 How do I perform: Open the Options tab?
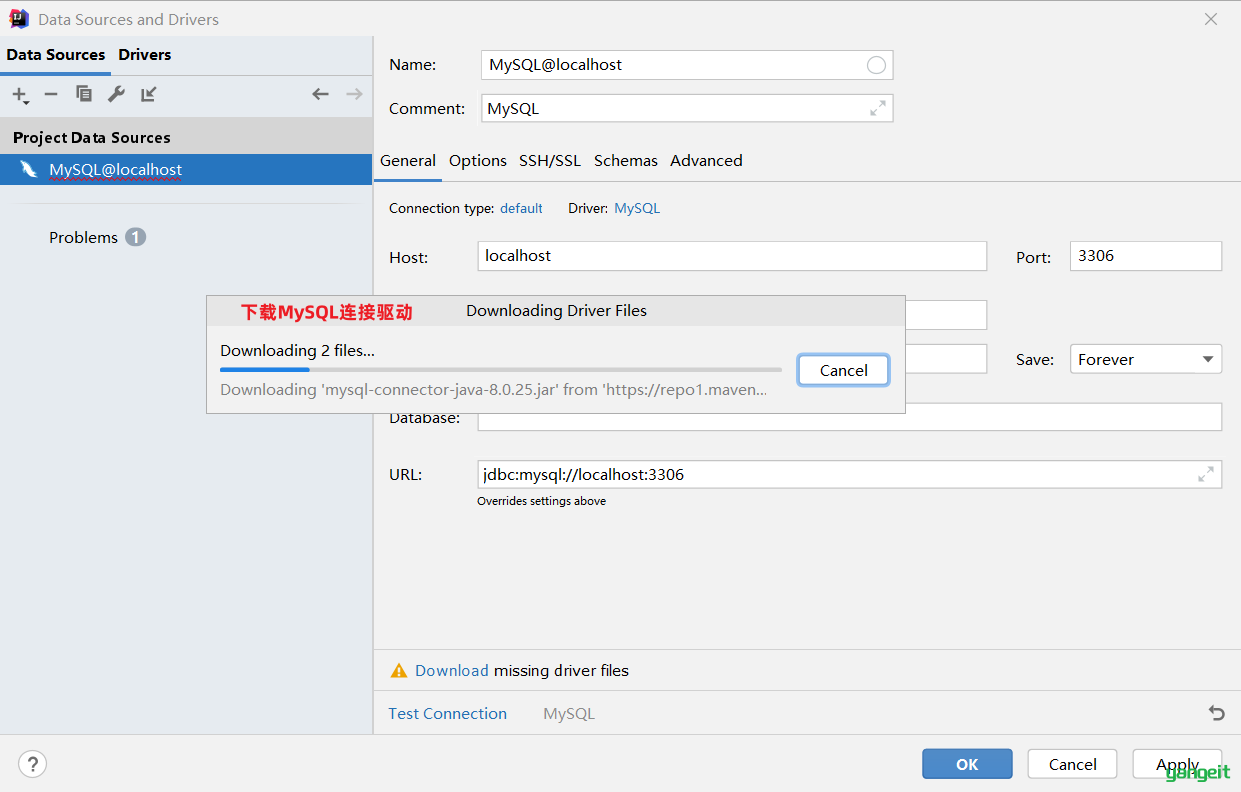click(x=478, y=160)
